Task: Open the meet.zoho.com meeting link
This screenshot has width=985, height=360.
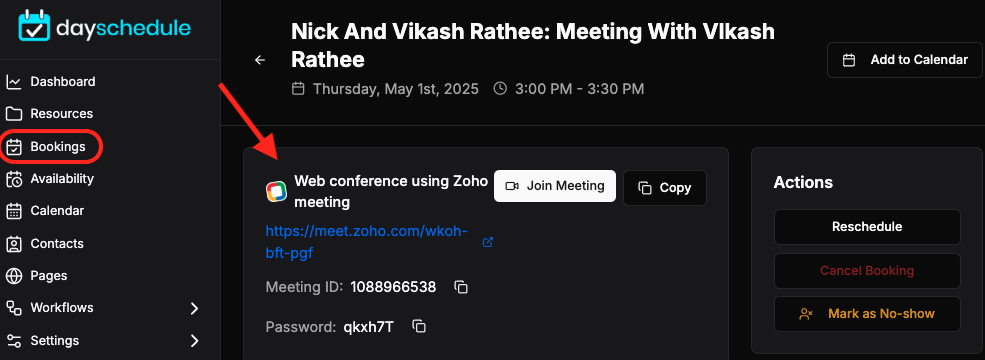Action: 366,242
